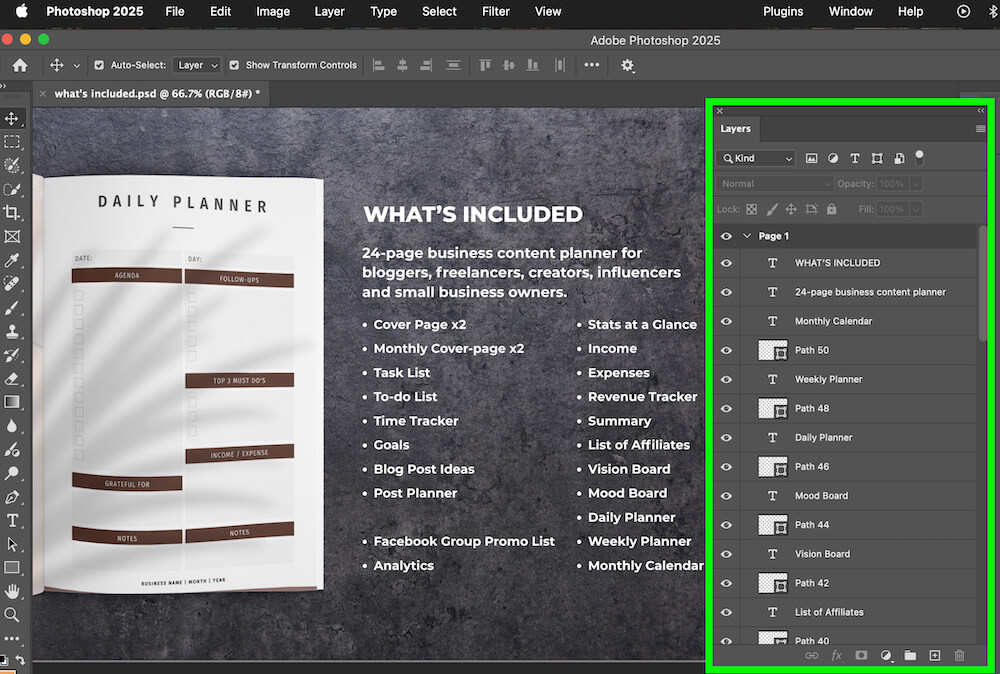The width and height of the screenshot is (1000, 674).
Task: Hide the WHAT'S INCLUDED text layer
Action: (726, 263)
